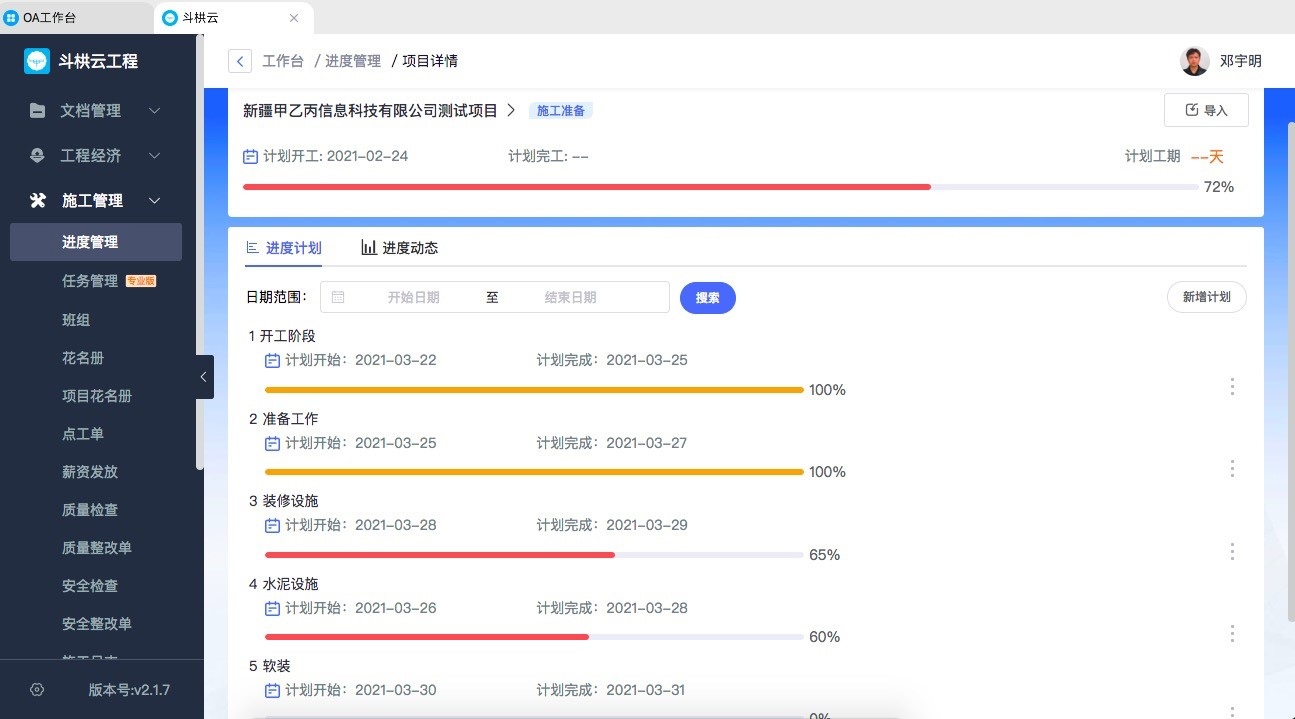Collapse the sidebar using the side handle
Image resolution: width=1295 pixels, height=719 pixels.
(204, 377)
